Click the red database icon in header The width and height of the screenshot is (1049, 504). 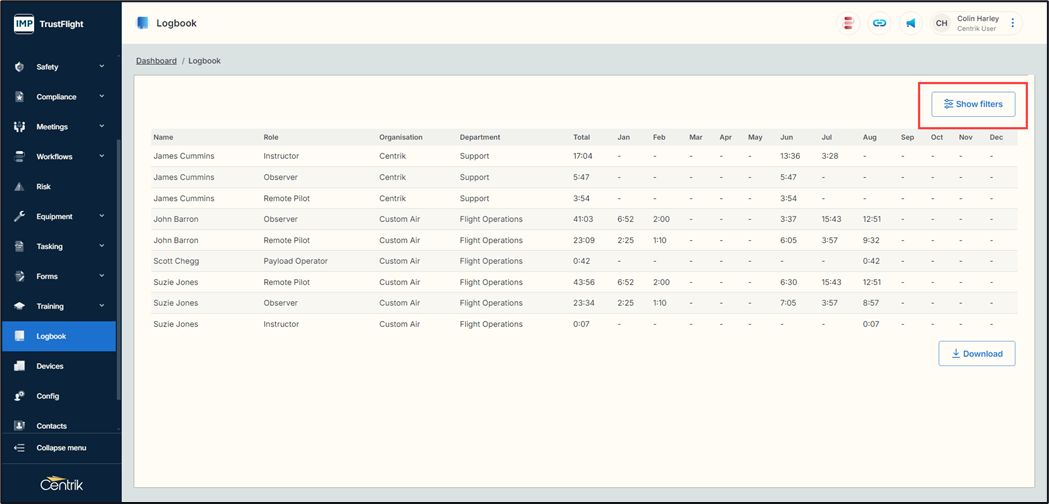[848, 23]
